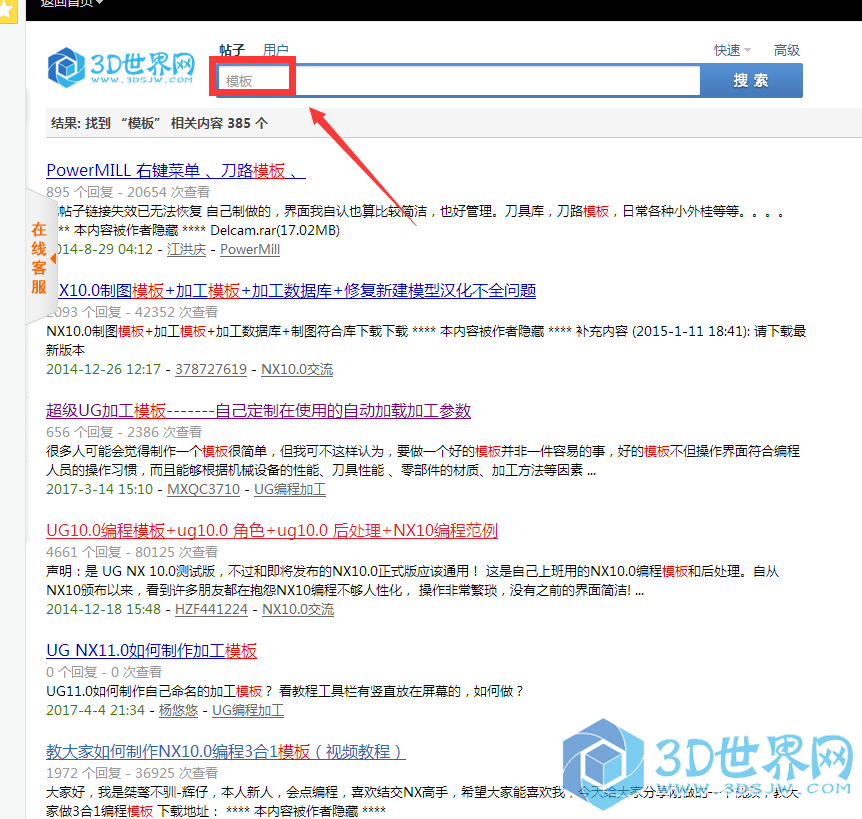The image size is (862, 819).
Task: Open UG编程加工 forum under the 杨悠悠 post
Action: click(x=248, y=710)
